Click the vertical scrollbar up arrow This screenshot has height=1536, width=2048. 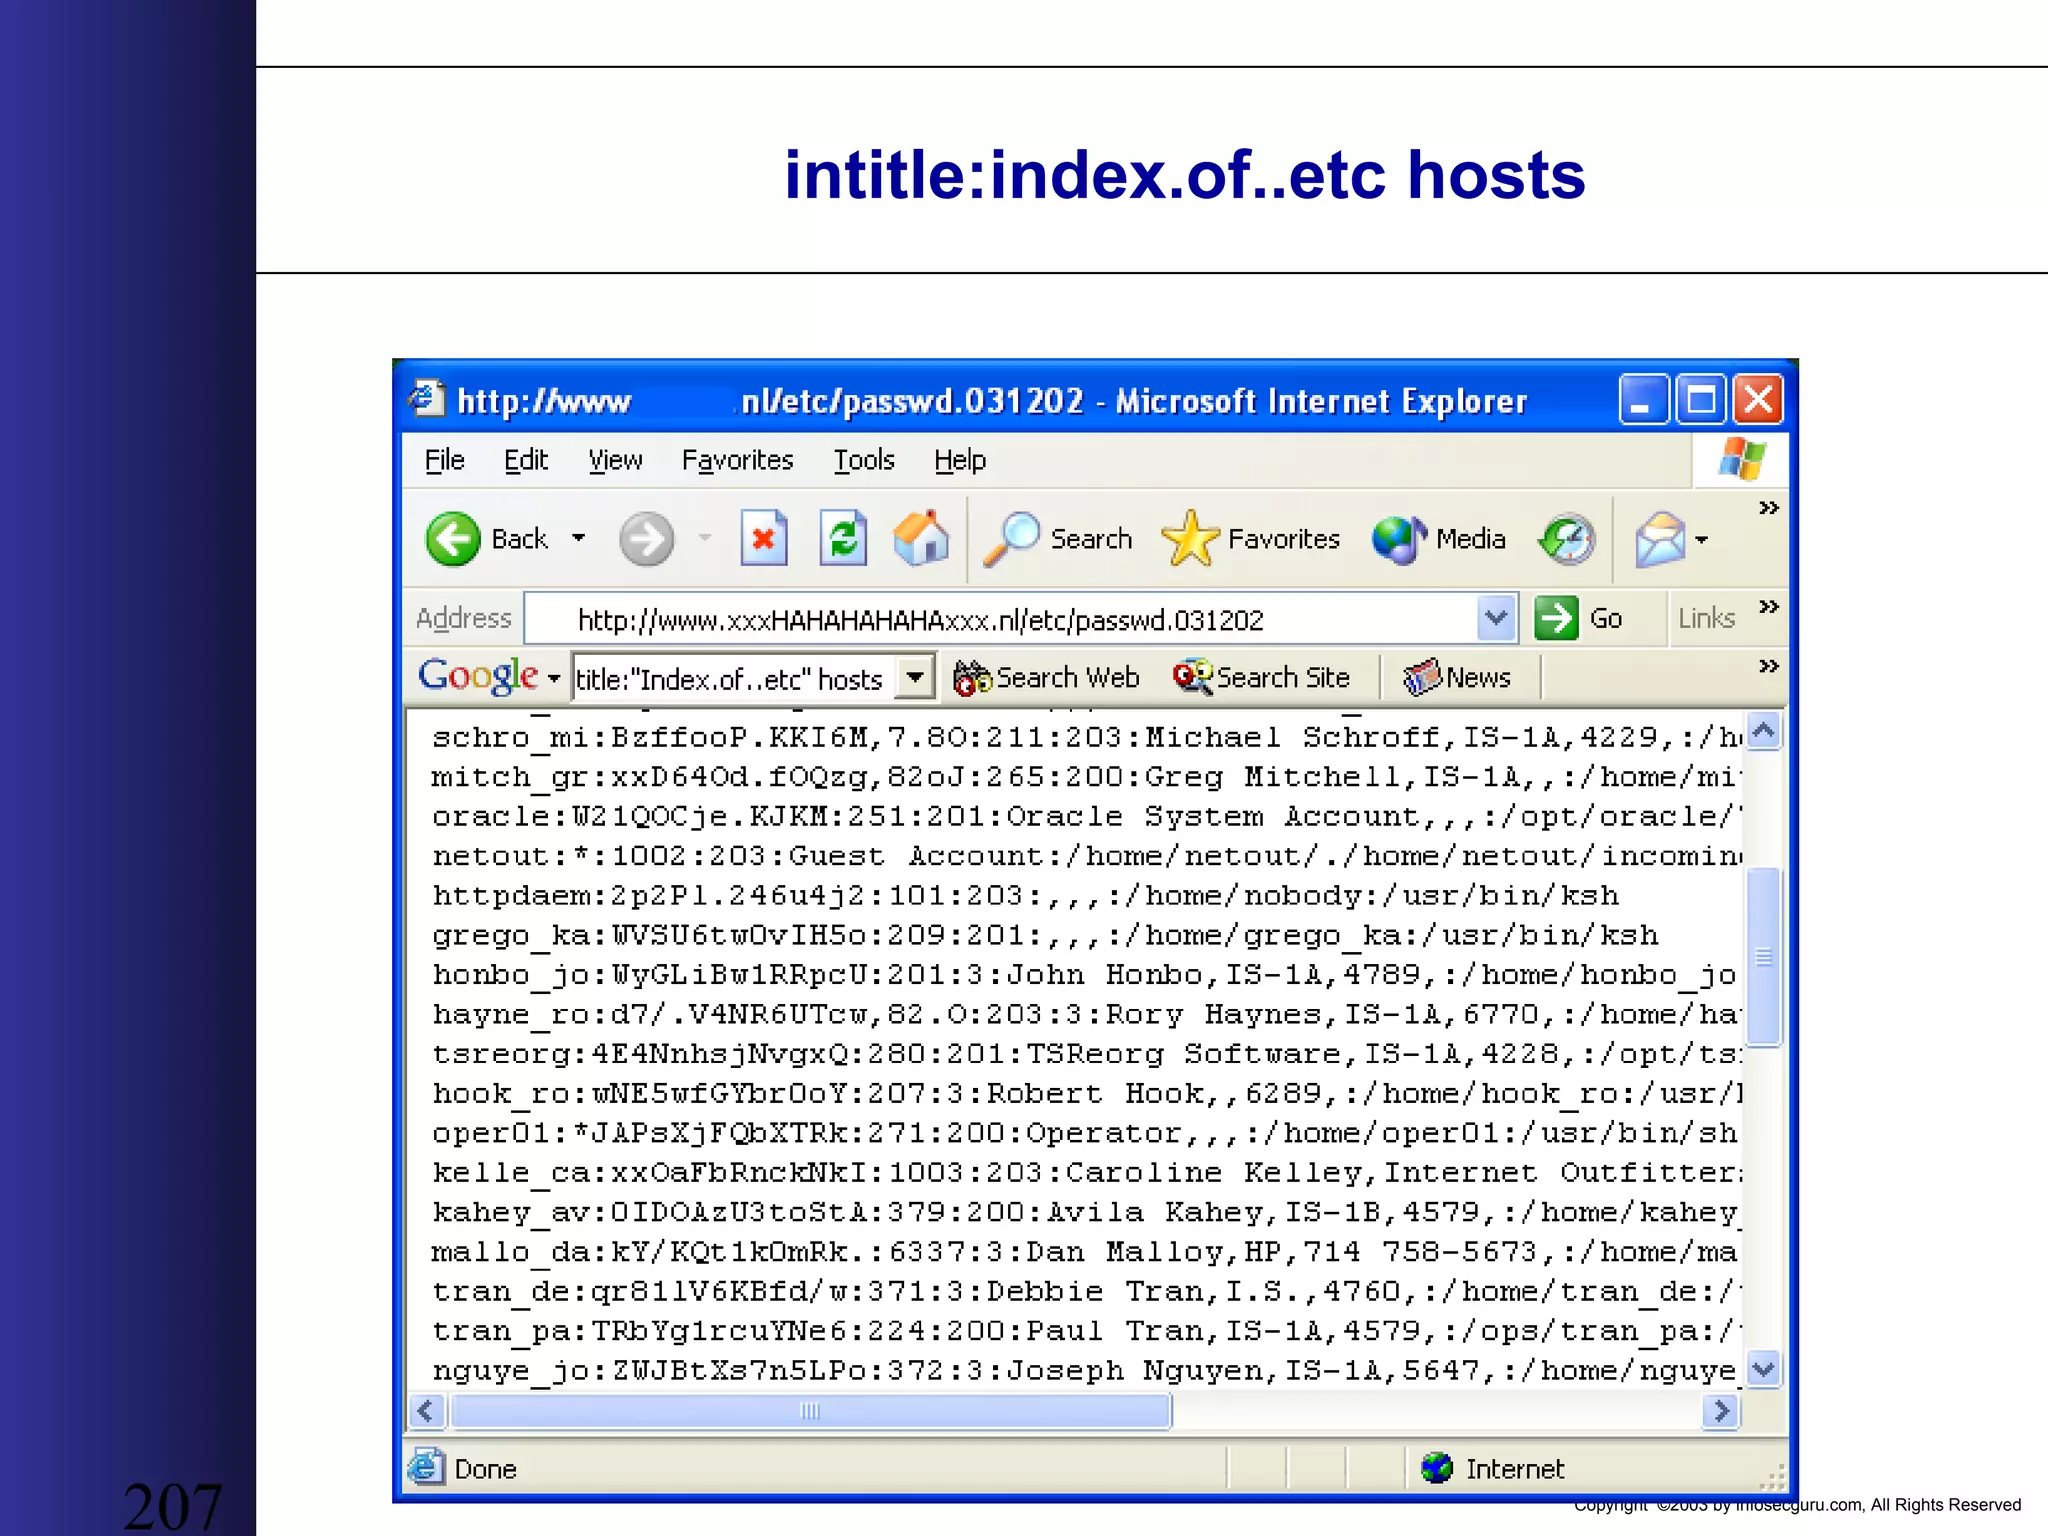1764,731
